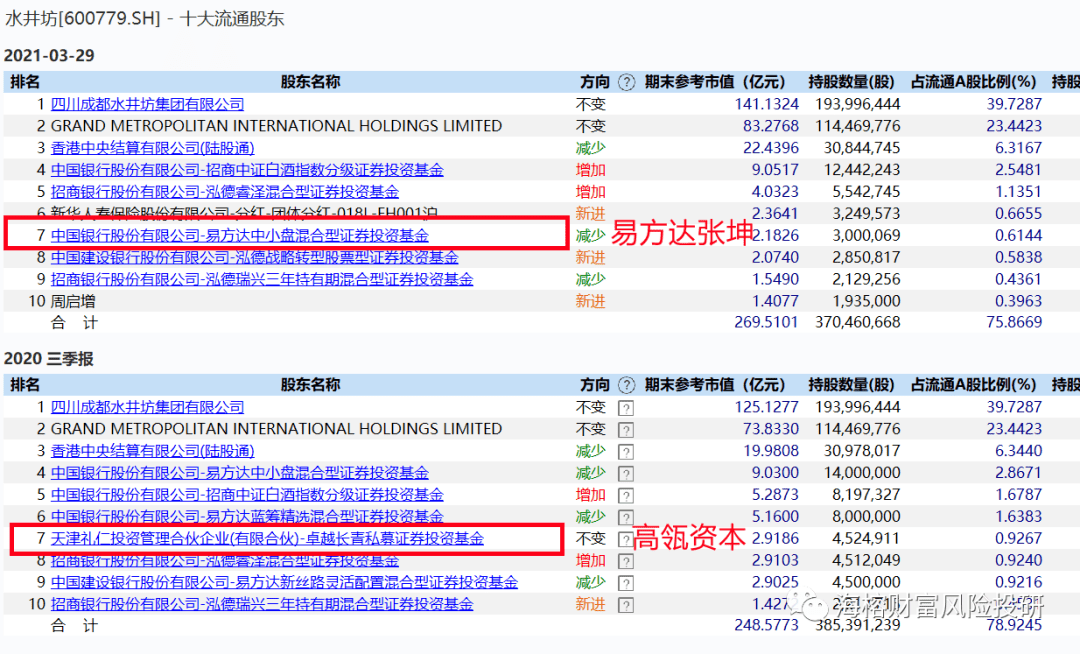1080x654 pixels.
Task: Select GRAND METROPOLITAN INTERNATIONAL HOLDINGS LIMITED in the 2021-03-29 table
Action: click(x=276, y=126)
